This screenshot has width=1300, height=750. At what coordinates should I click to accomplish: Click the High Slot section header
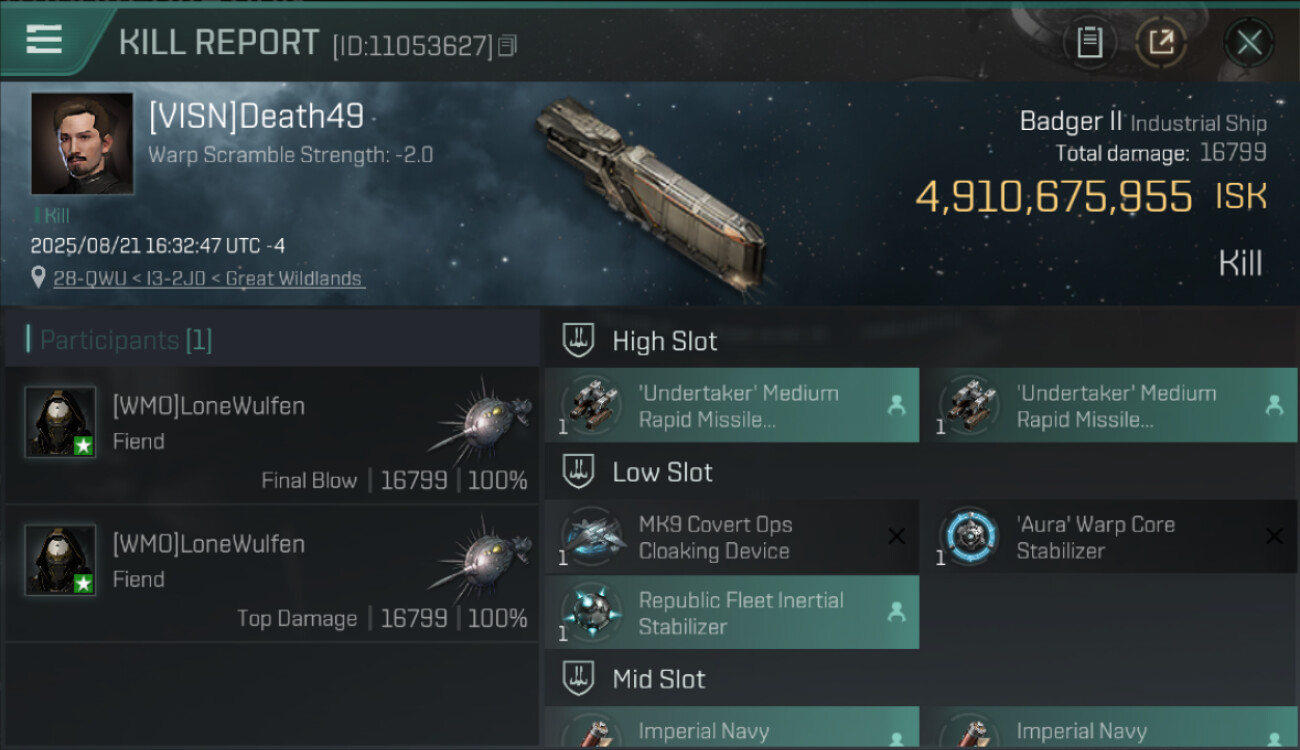[664, 341]
